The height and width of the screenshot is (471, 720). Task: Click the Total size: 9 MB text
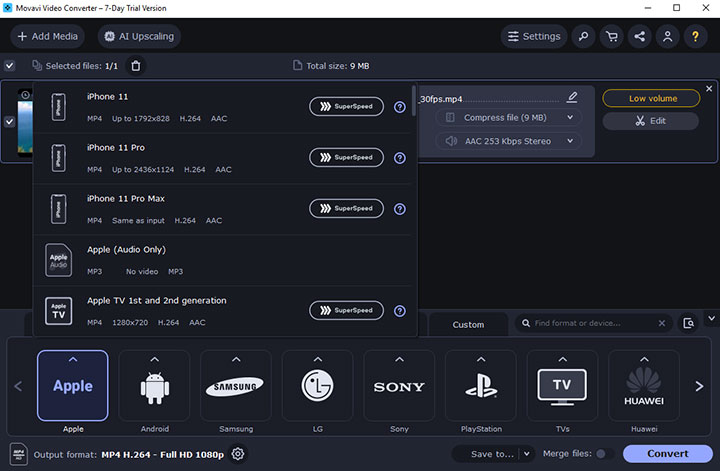click(x=338, y=66)
